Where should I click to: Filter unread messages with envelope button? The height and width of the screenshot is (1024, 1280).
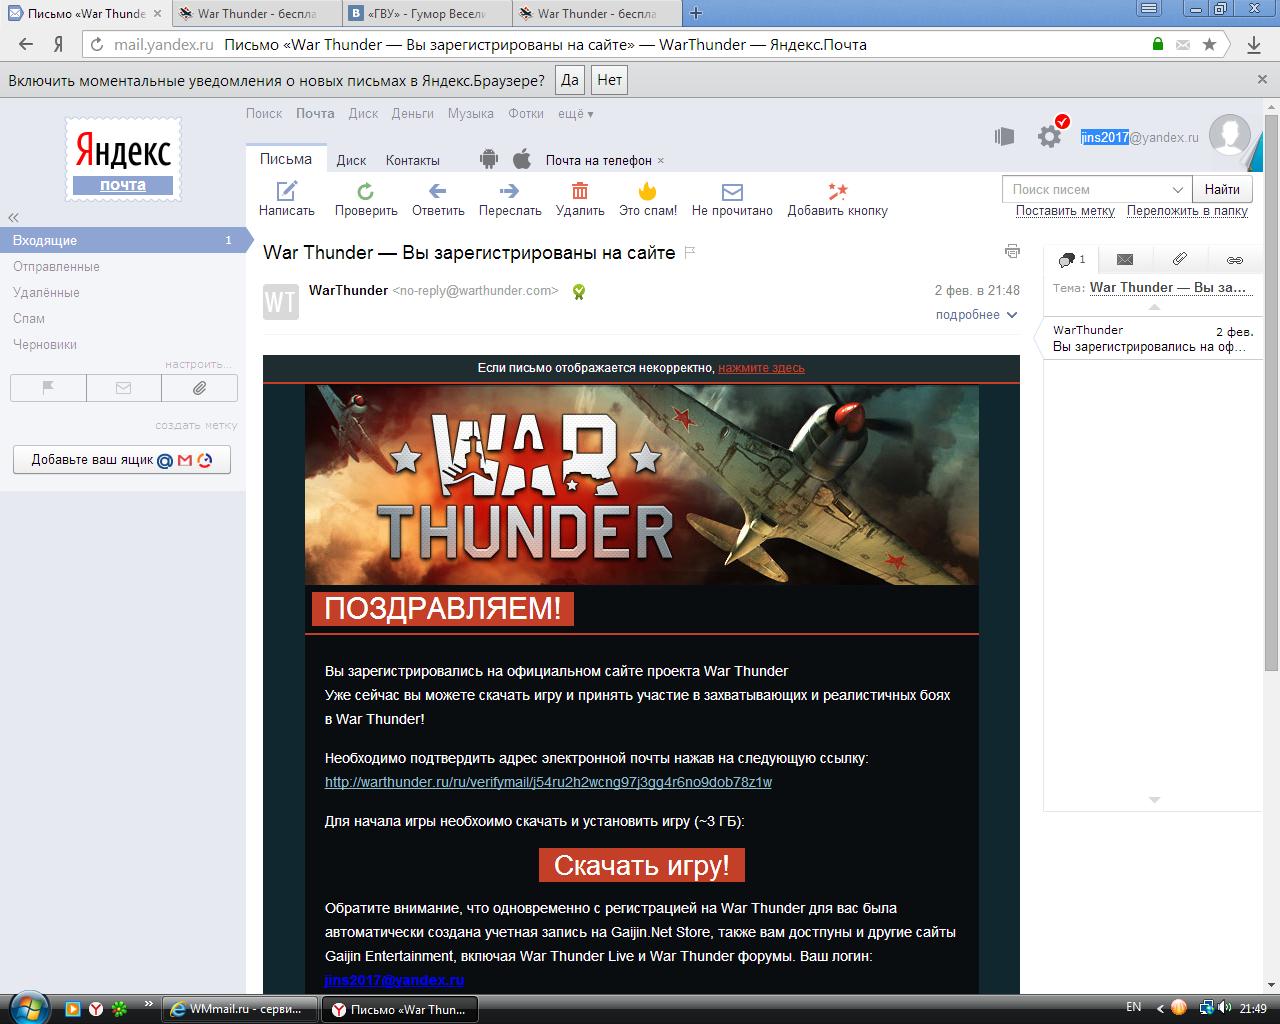point(124,388)
